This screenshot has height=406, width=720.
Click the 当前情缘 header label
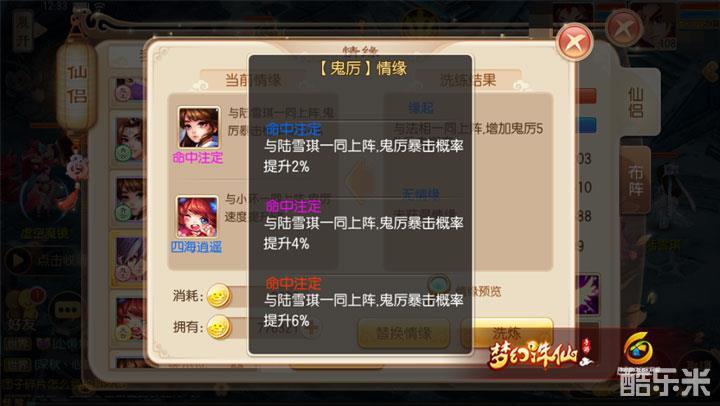point(253,80)
